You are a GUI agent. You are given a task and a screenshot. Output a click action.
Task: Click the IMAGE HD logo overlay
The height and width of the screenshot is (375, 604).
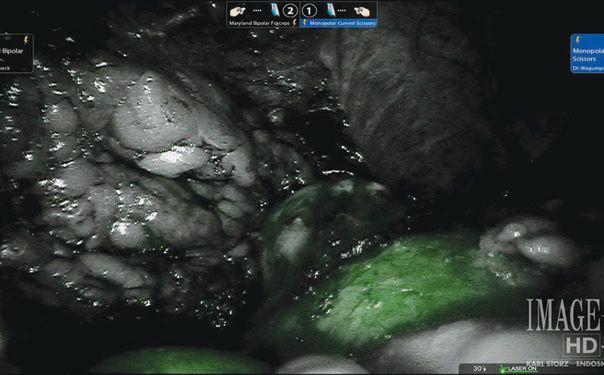(565, 326)
